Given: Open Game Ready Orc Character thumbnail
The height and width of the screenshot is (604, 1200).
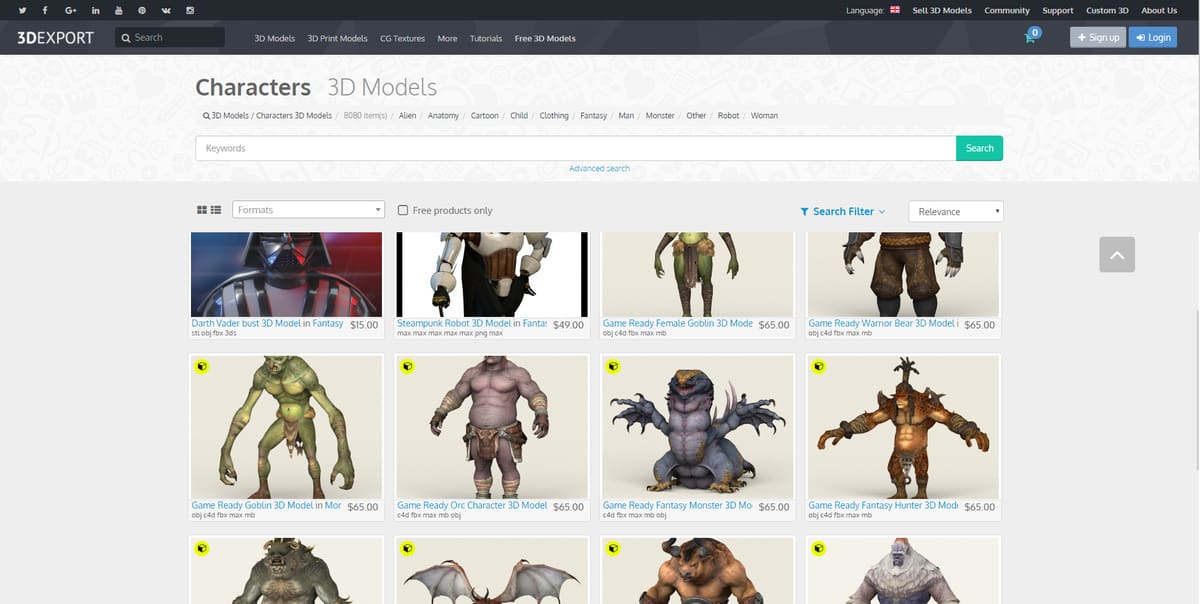Looking at the screenshot, I should 492,426.
